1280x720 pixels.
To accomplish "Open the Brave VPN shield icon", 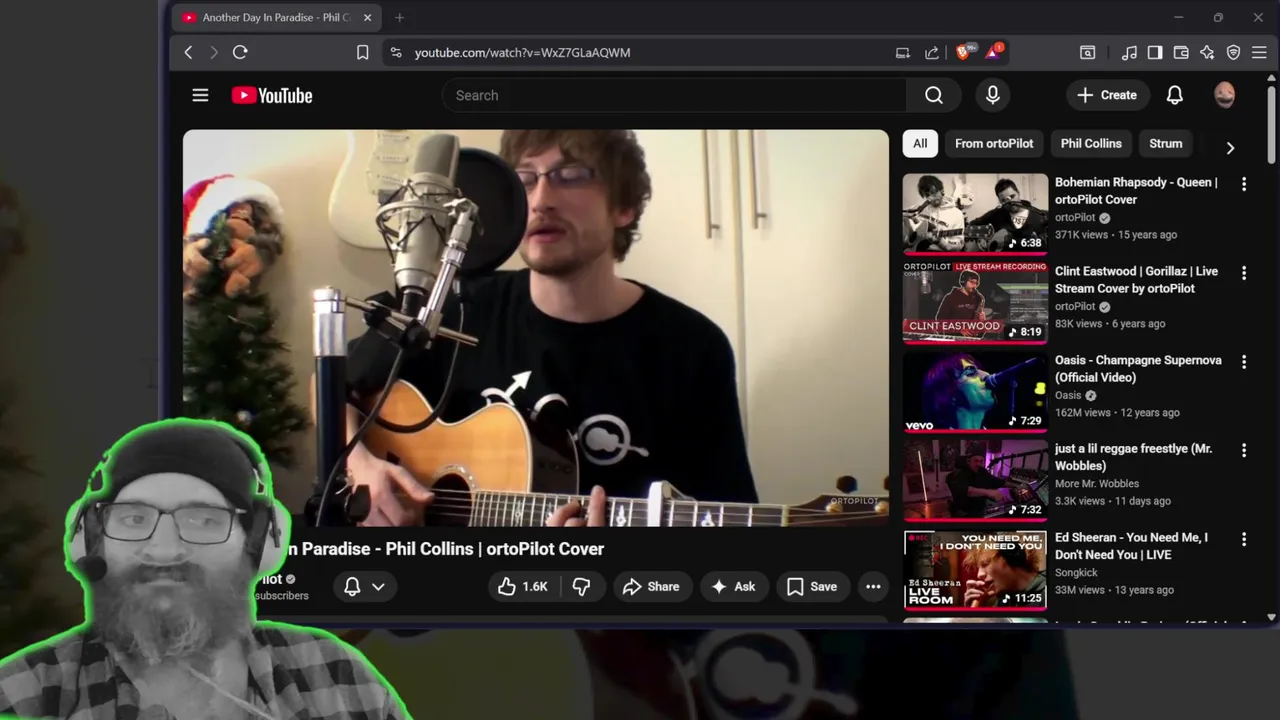I will coord(1233,52).
